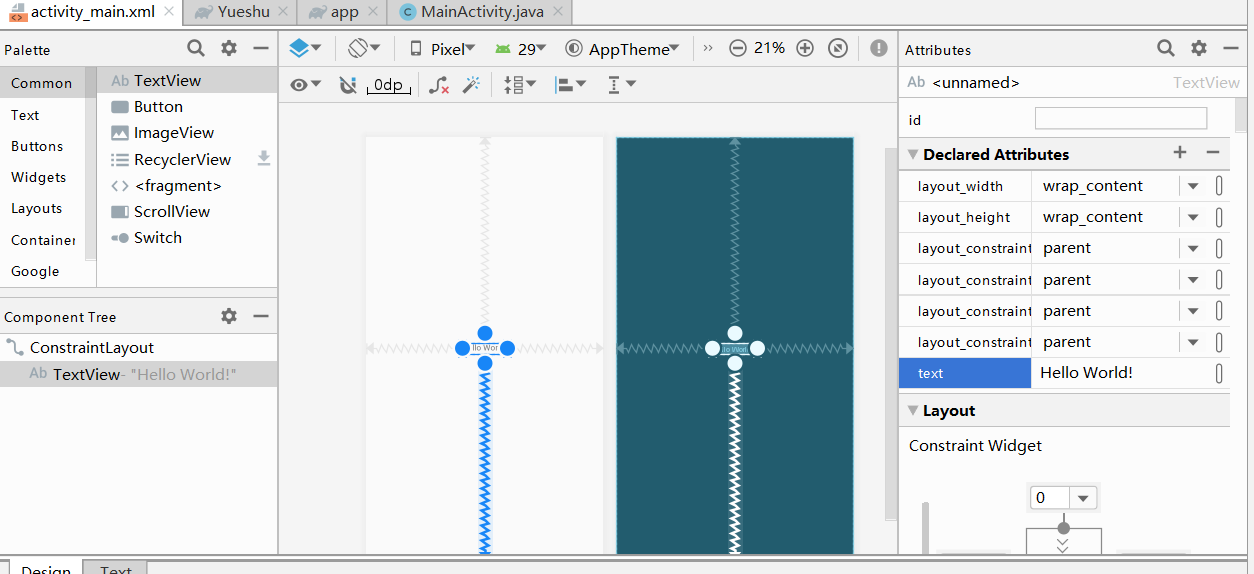Search the Palette panel
This screenshot has height=574, width=1254.
coord(196,48)
